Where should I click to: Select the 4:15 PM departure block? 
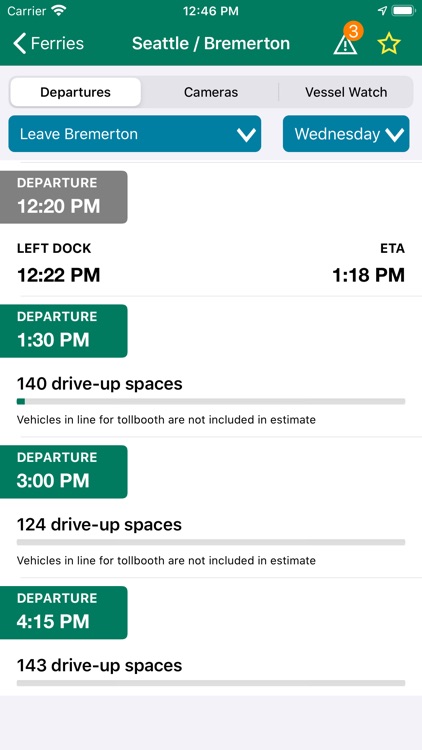[x=64, y=613]
